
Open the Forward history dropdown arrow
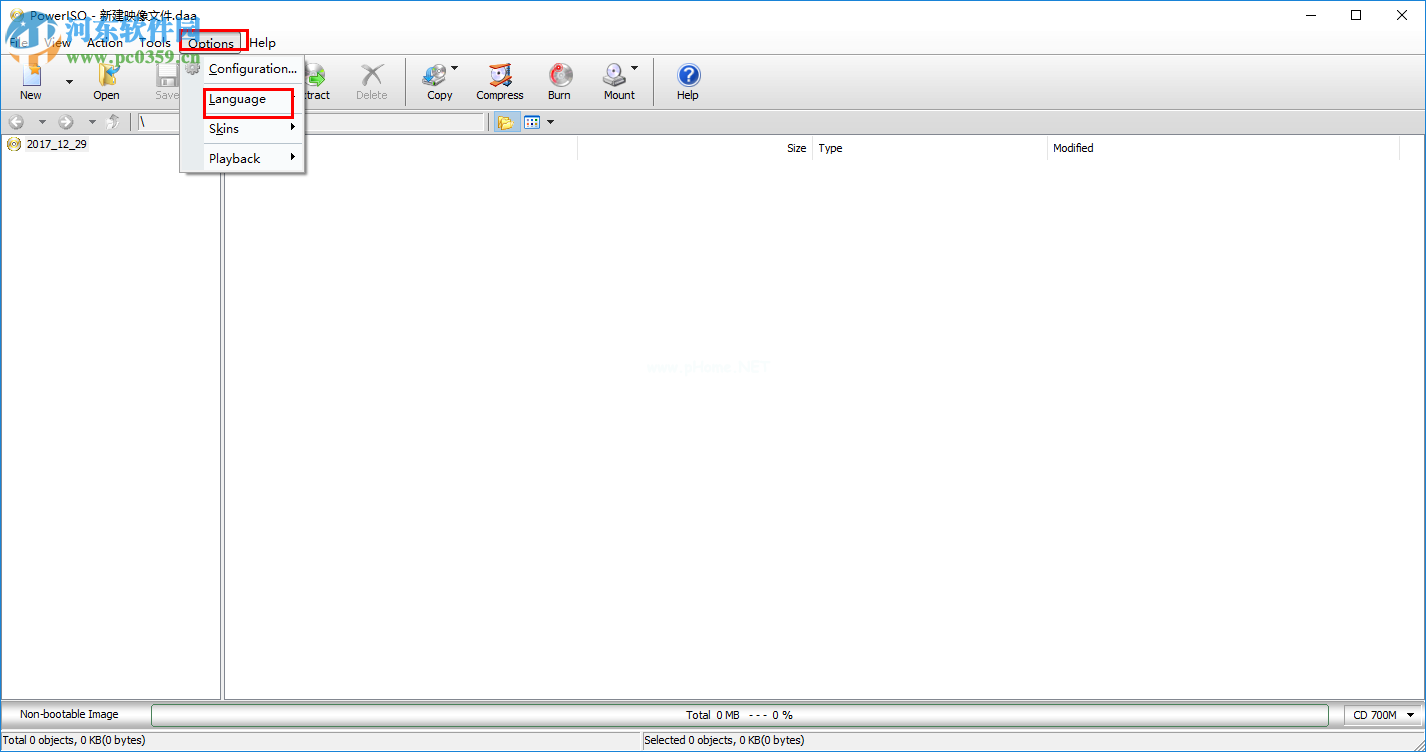pyautogui.click(x=92, y=122)
